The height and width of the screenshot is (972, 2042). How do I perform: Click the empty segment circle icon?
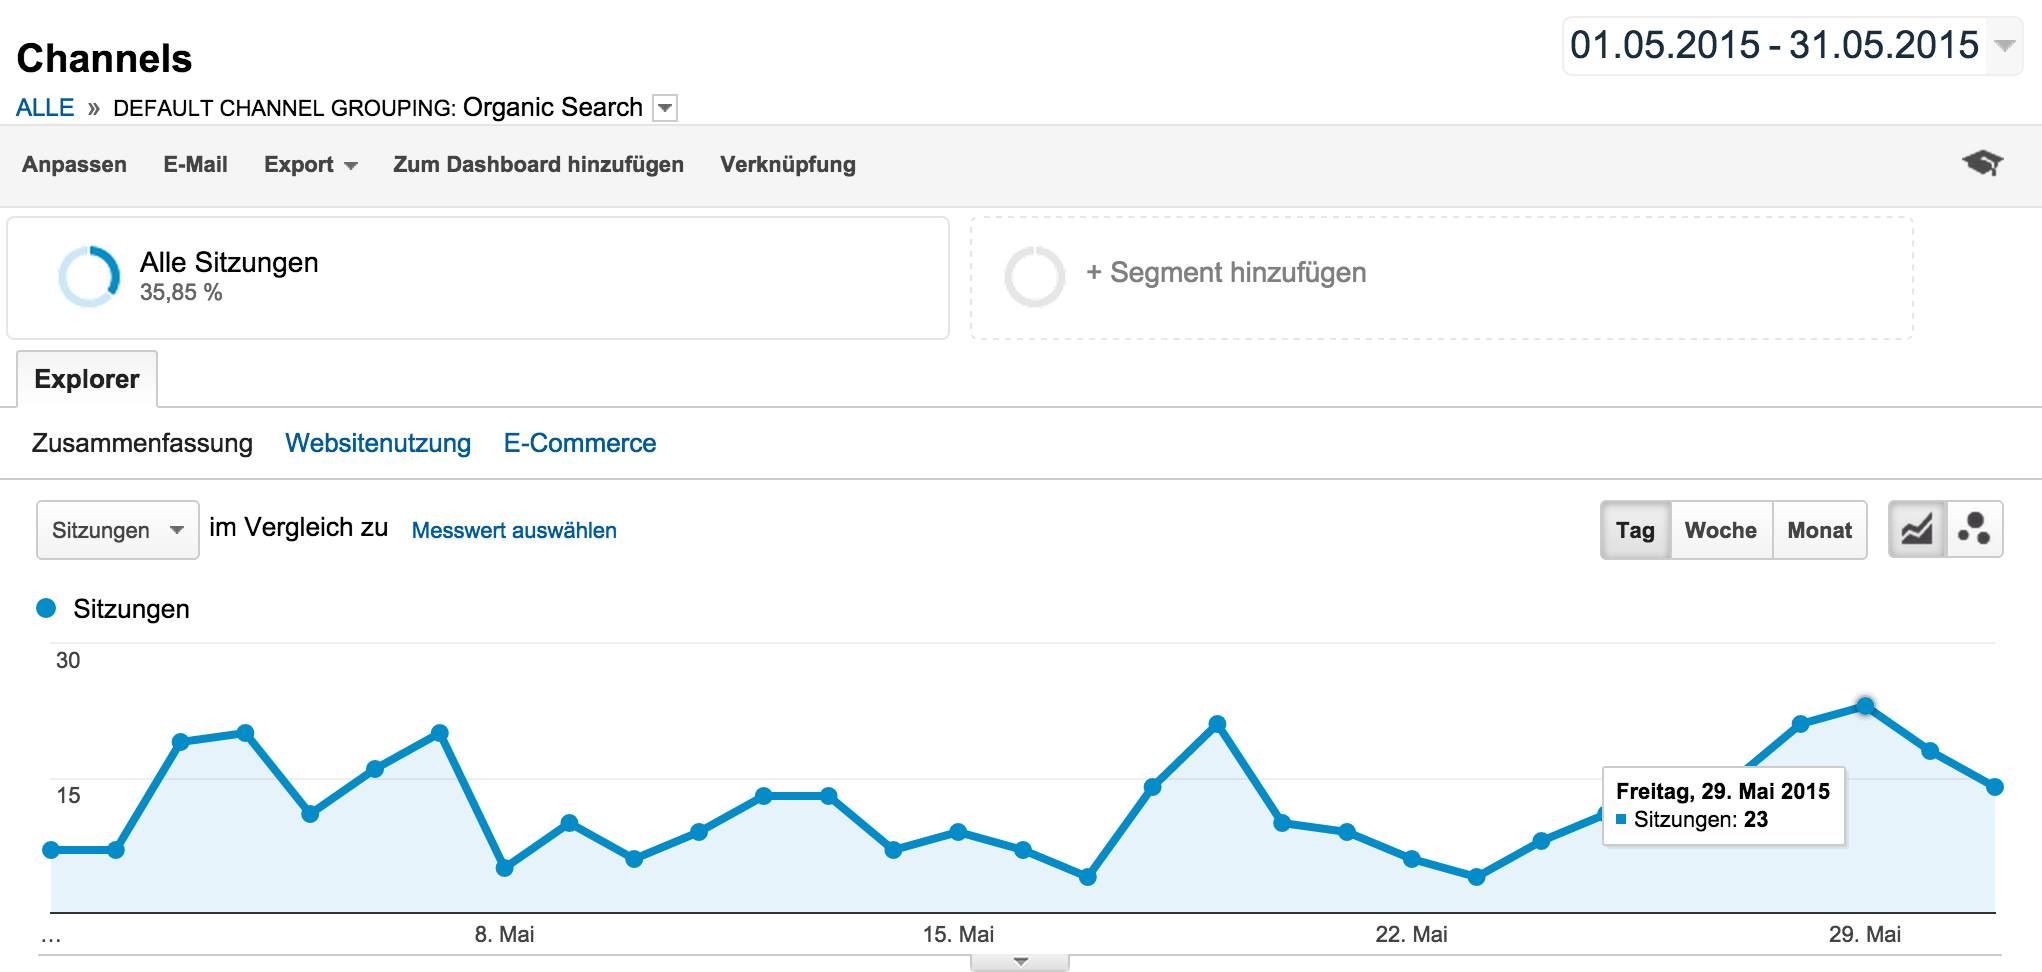pos(1035,276)
